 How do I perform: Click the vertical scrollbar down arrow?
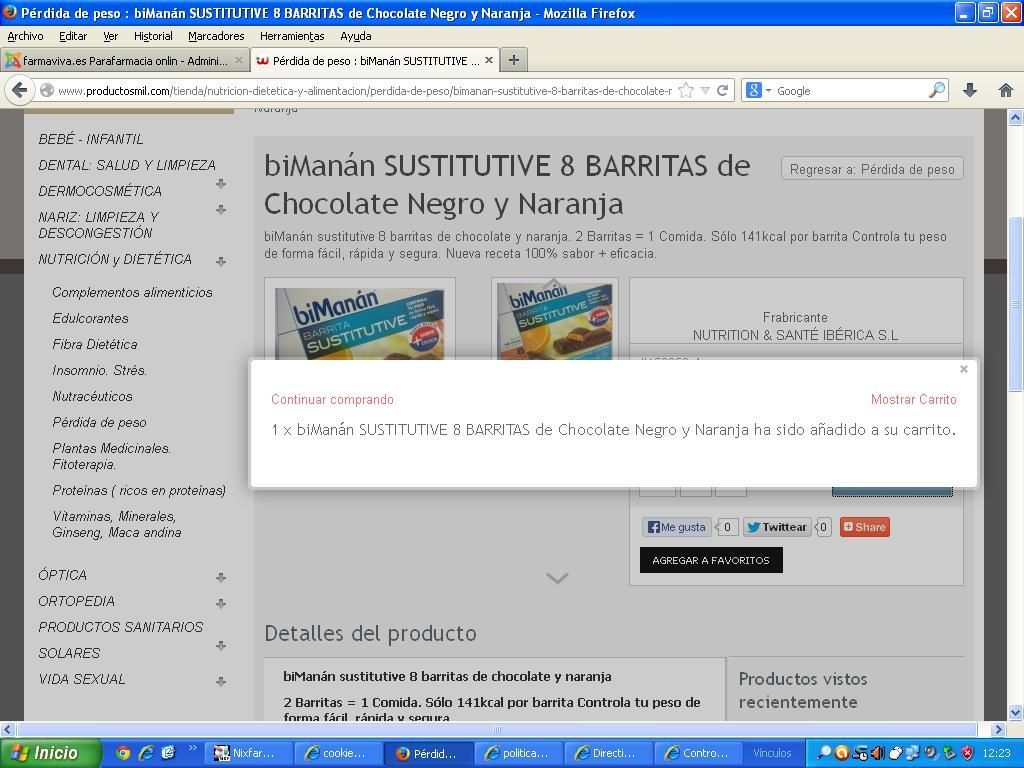[x=1016, y=712]
